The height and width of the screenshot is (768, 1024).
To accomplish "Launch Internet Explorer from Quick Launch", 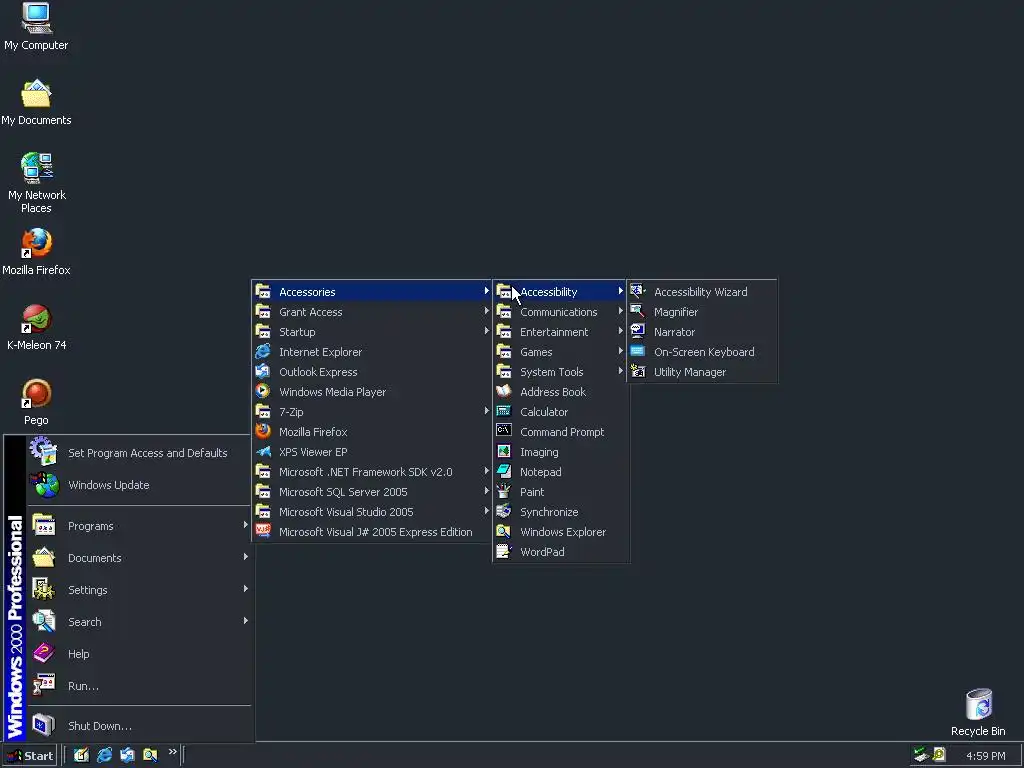I will click(x=104, y=756).
